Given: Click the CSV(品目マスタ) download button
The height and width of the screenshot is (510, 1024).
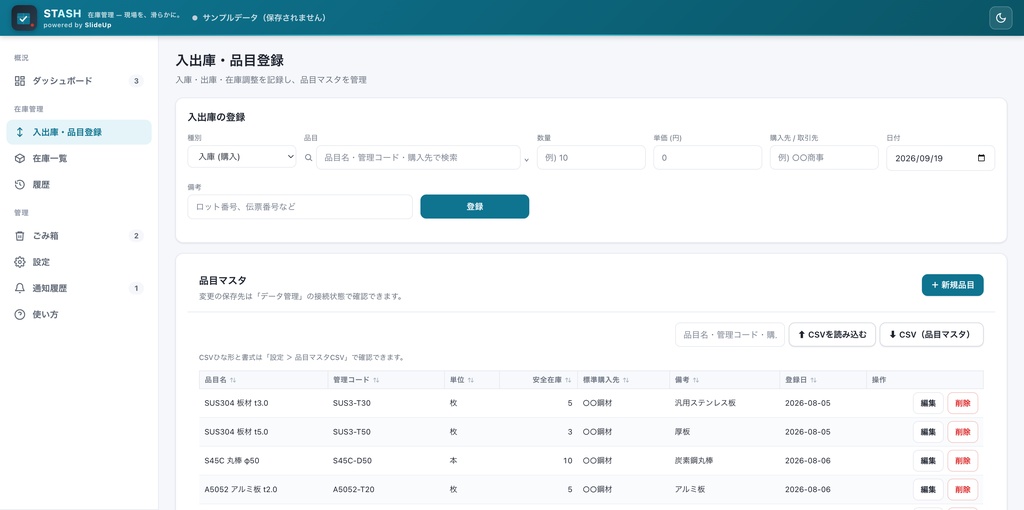Looking at the screenshot, I should (x=931, y=334).
